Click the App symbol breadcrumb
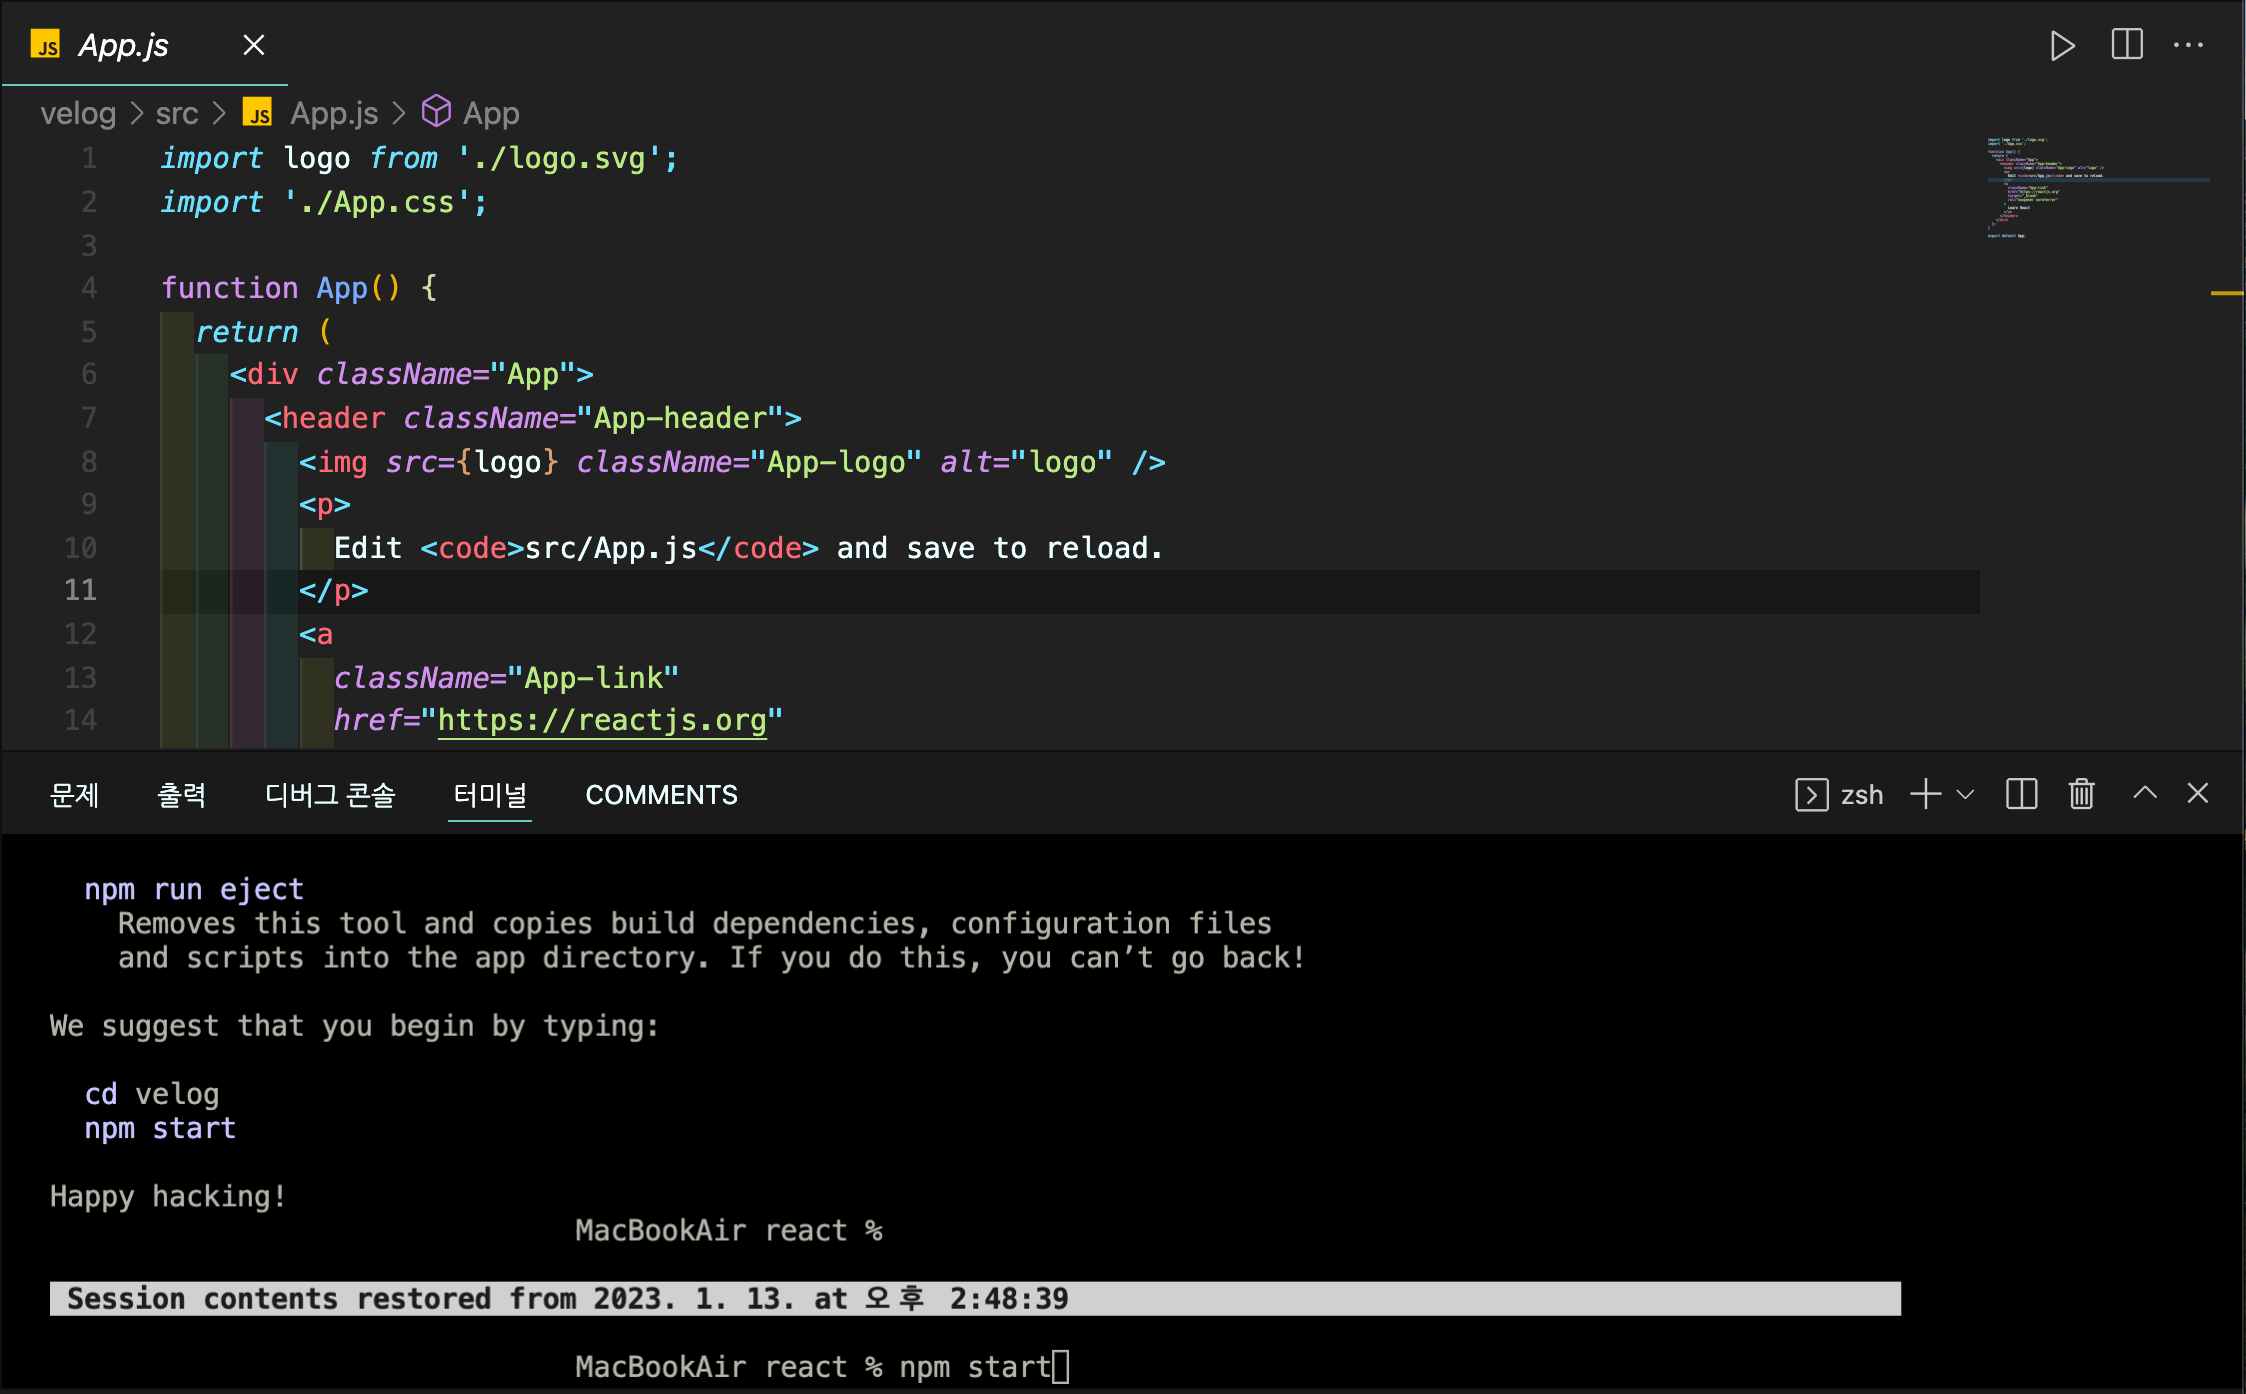This screenshot has height=1394, width=2246. pyautogui.click(x=490, y=113)
